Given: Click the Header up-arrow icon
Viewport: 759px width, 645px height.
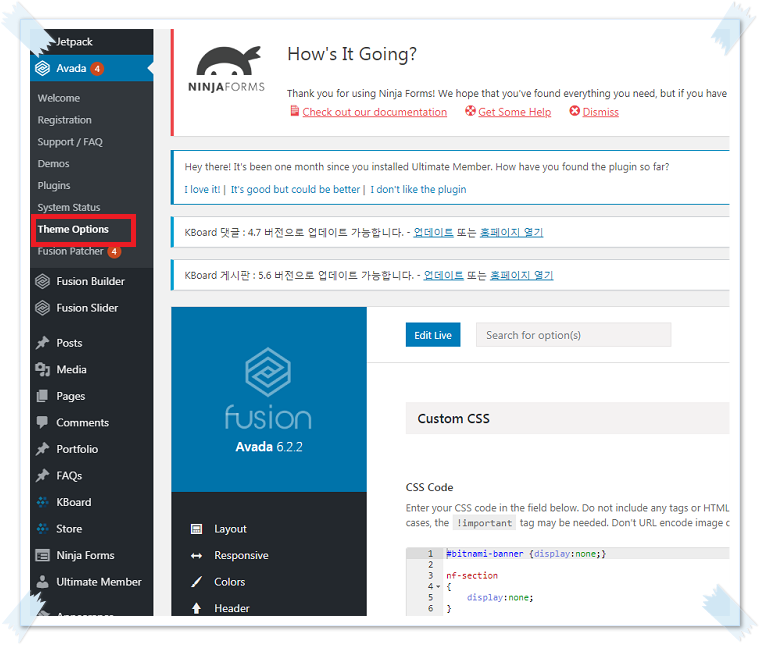Looking at the screenshot, I should (197, 608).
